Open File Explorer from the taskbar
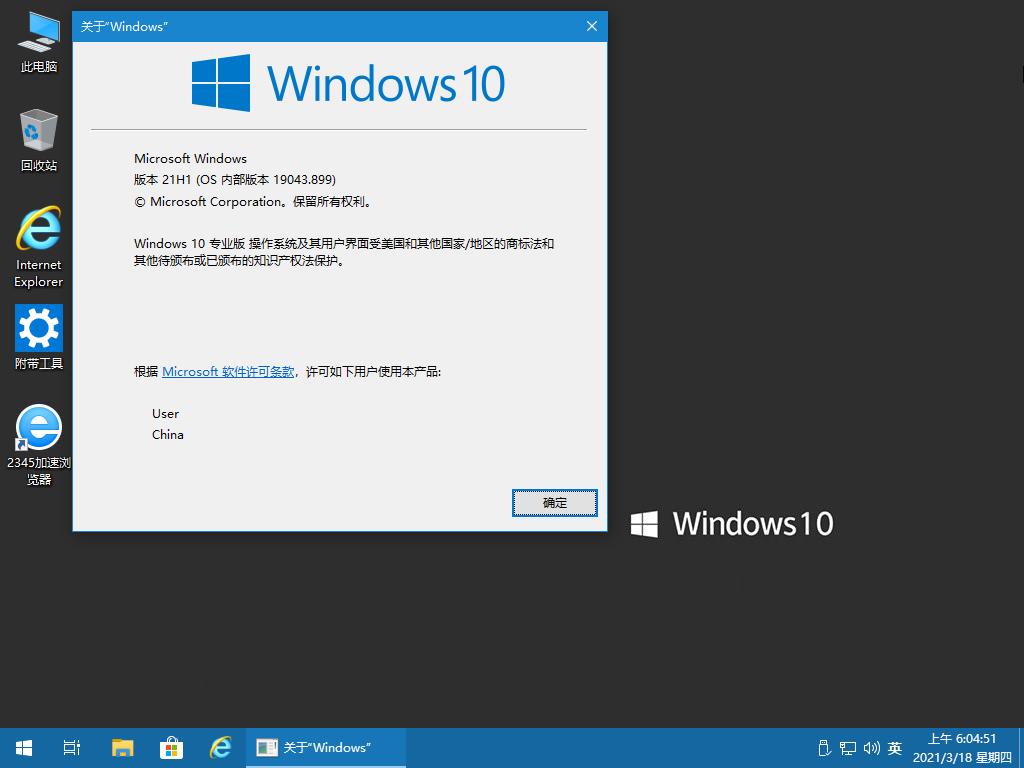The width and height of the screenshot is (1024, 768). point(122,748)
